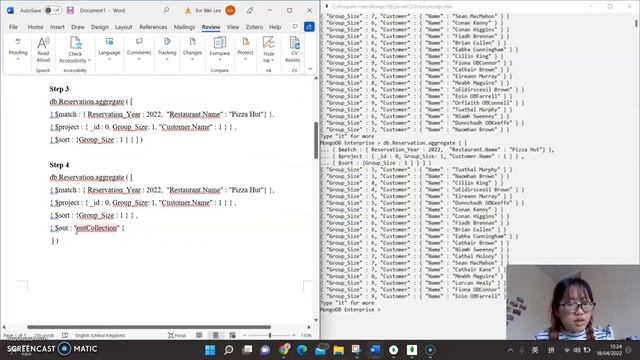Switch to the Insert tab
640x360 pixels.
tap(57, 27)
